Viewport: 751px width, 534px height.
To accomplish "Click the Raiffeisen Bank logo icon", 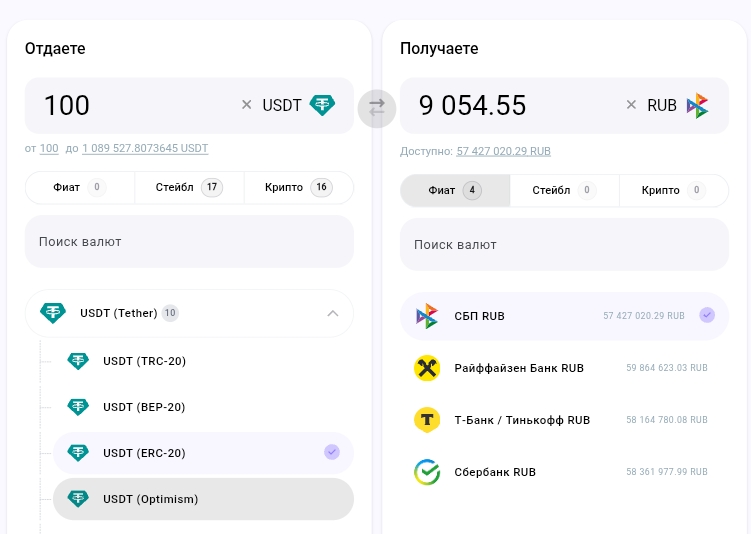I will pyautogui.click(x=427, y=368).
